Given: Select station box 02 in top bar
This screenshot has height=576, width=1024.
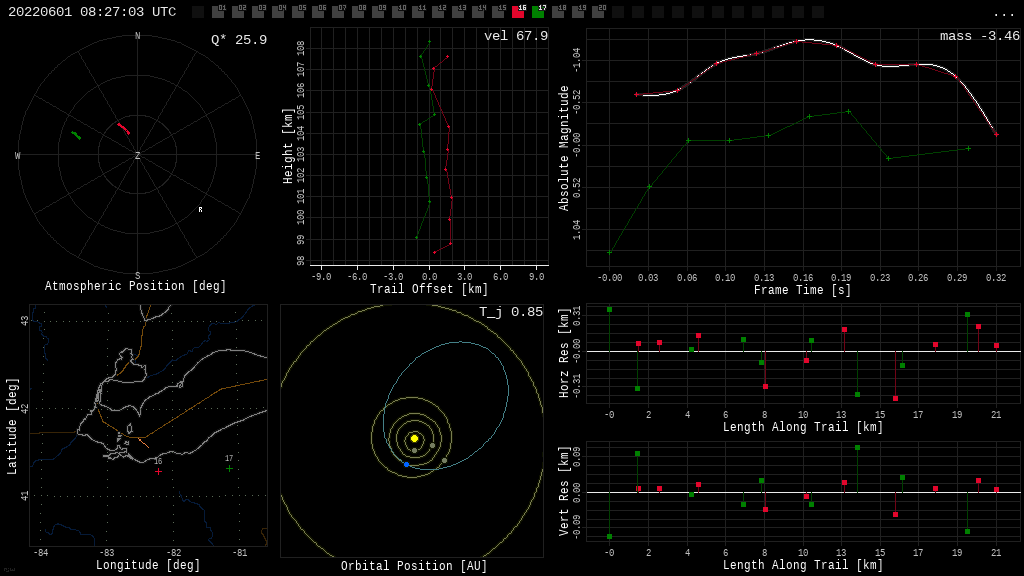Looking at the screenshot, I should pos(238,12).
